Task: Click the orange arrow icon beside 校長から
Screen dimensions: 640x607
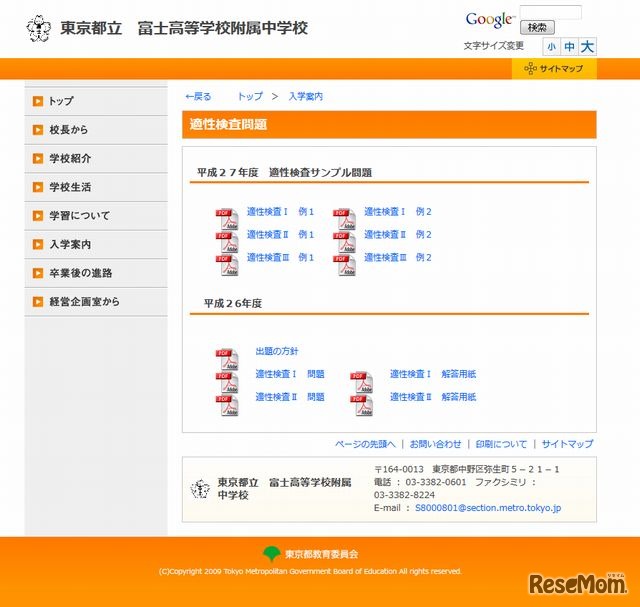Action: (38, 130)
